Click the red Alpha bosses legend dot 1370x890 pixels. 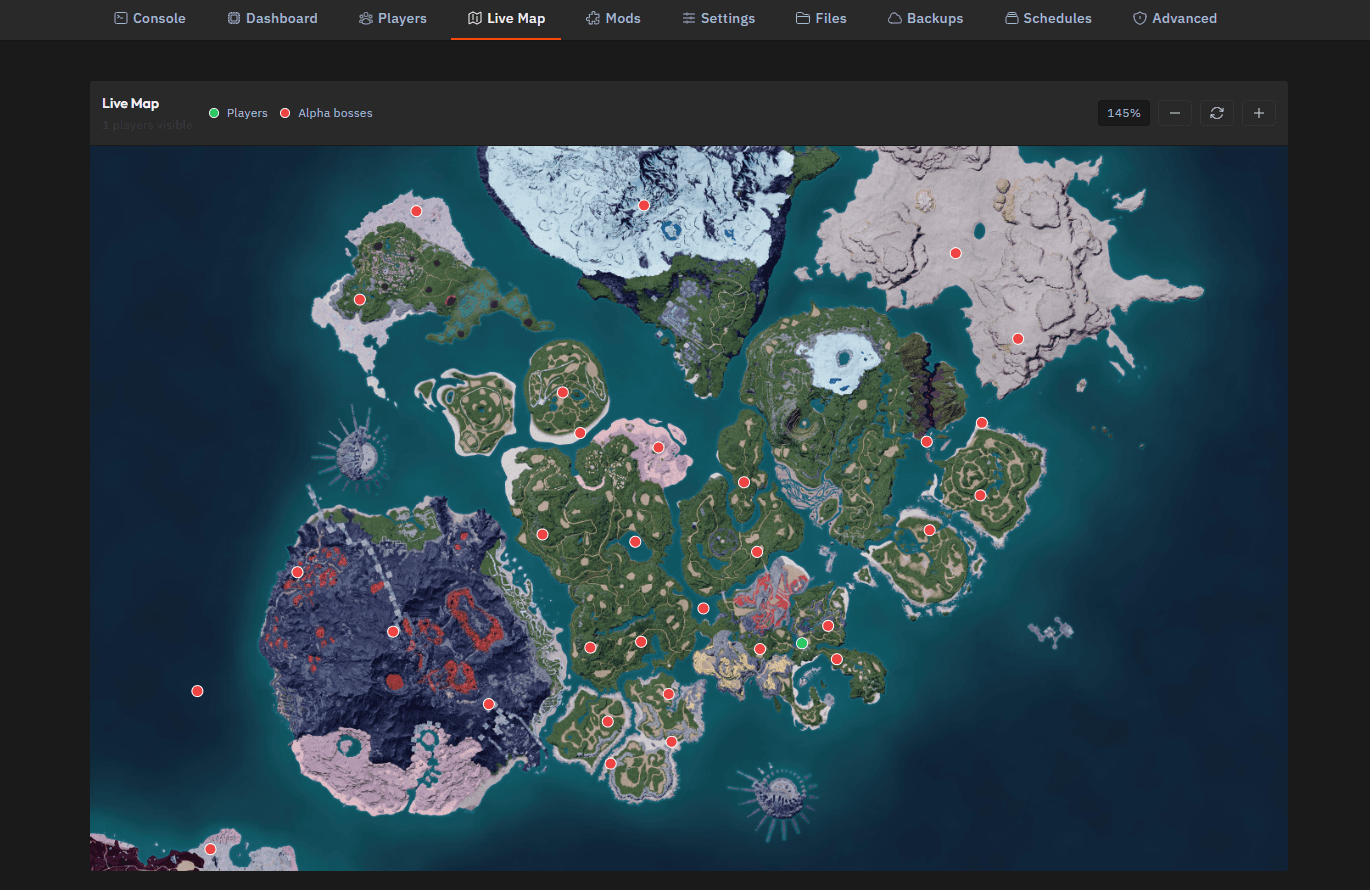[x=286, y=113]
